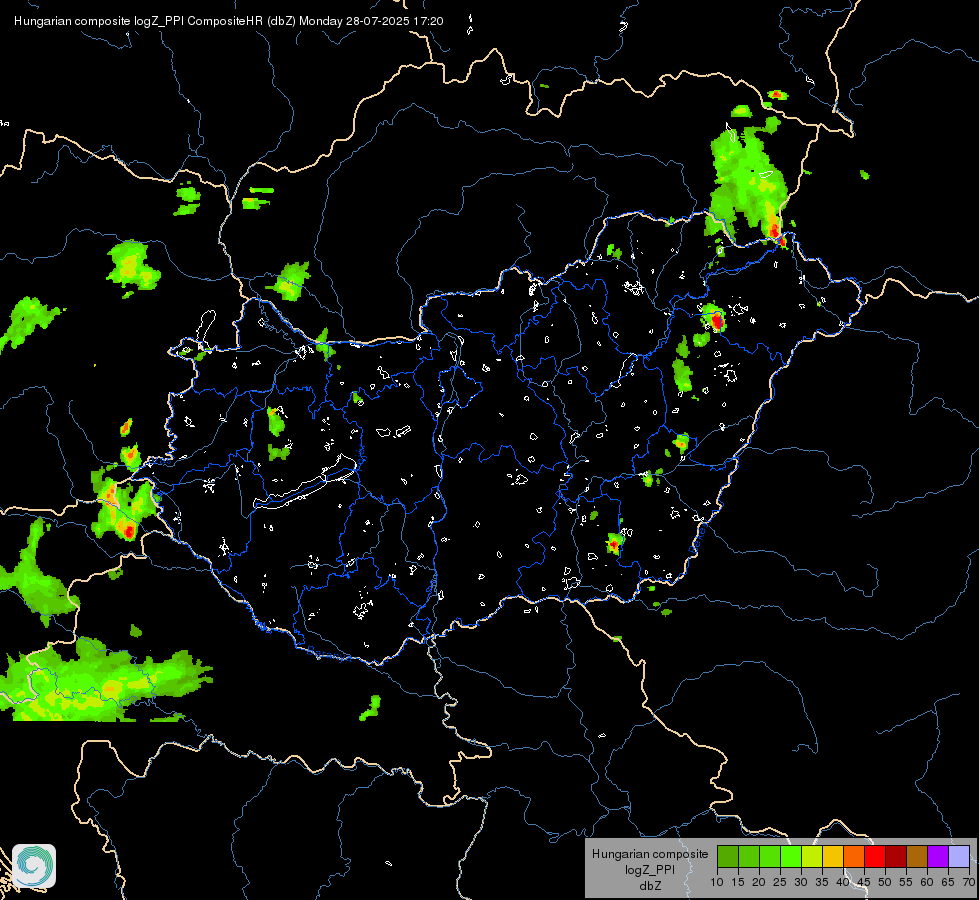
Task: Click the "70" scale value in the legend
Action: 968,883
